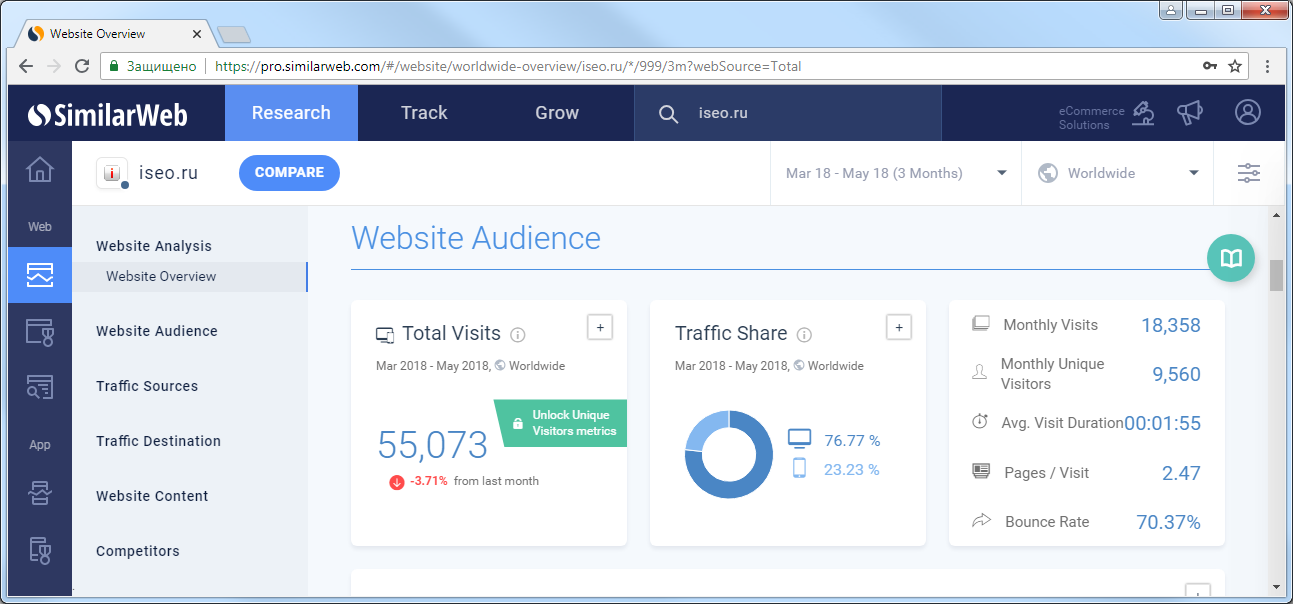Open the Industry Analysis sidebar icon
The width and height of the screenshot is (1293, 604).
(x=39, y=331)
